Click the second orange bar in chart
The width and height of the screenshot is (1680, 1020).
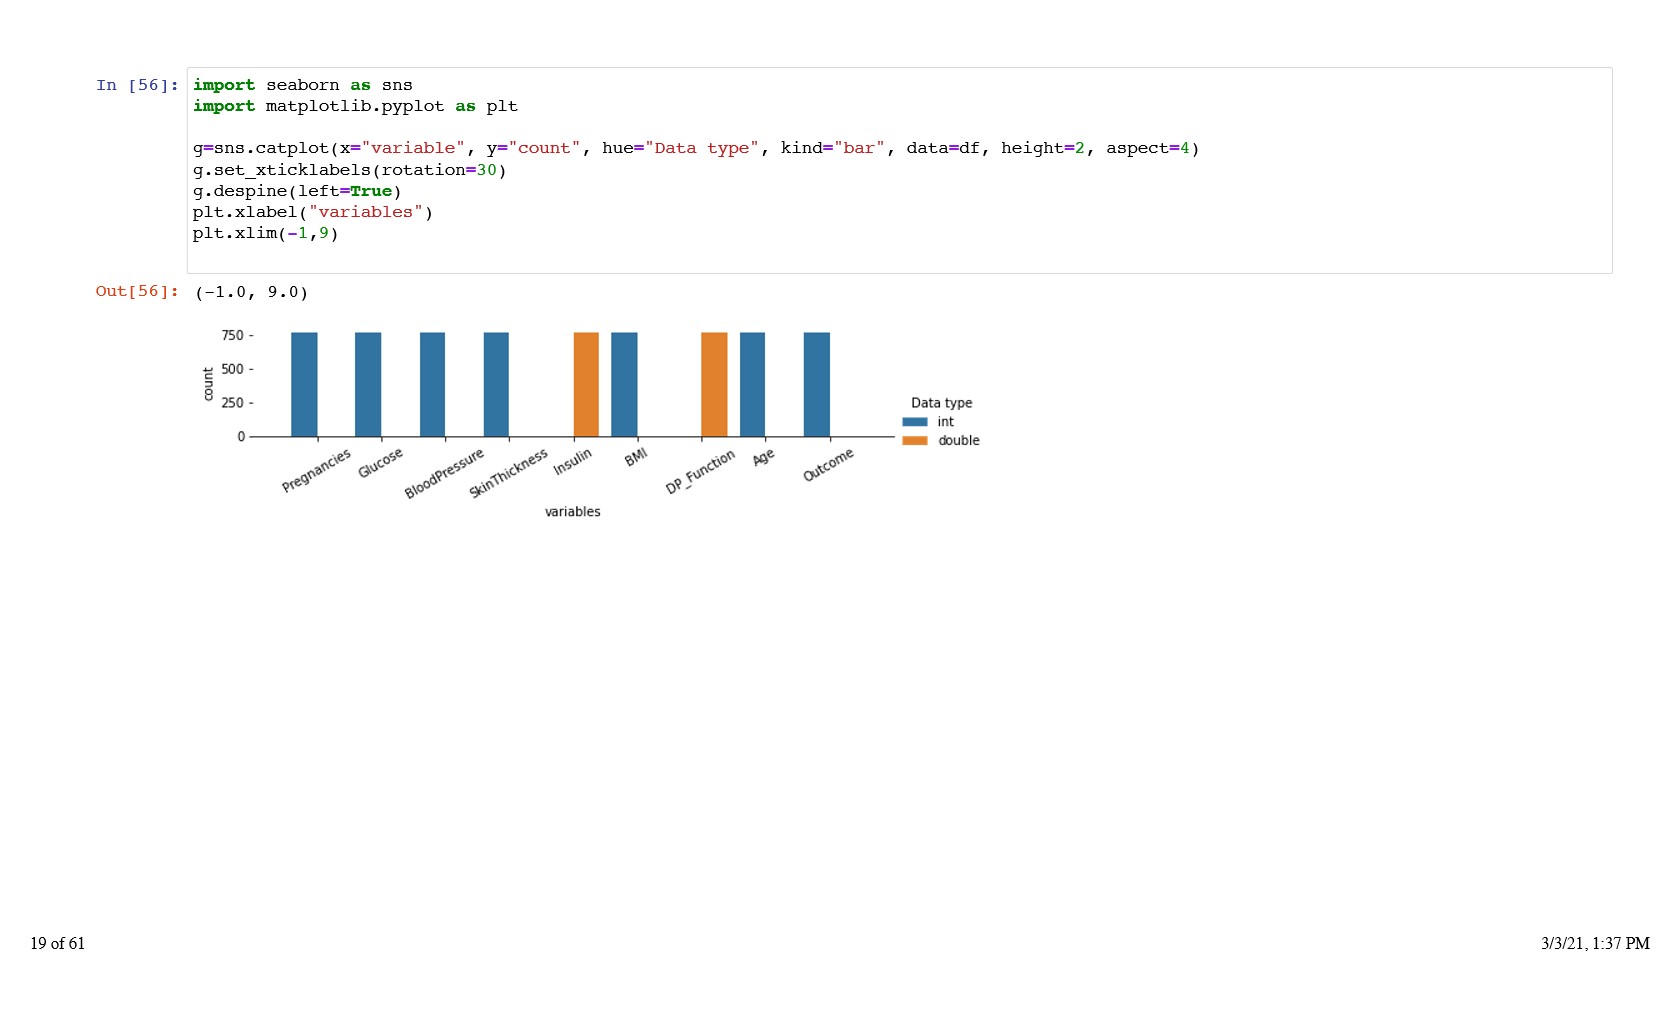pos(714,384)
